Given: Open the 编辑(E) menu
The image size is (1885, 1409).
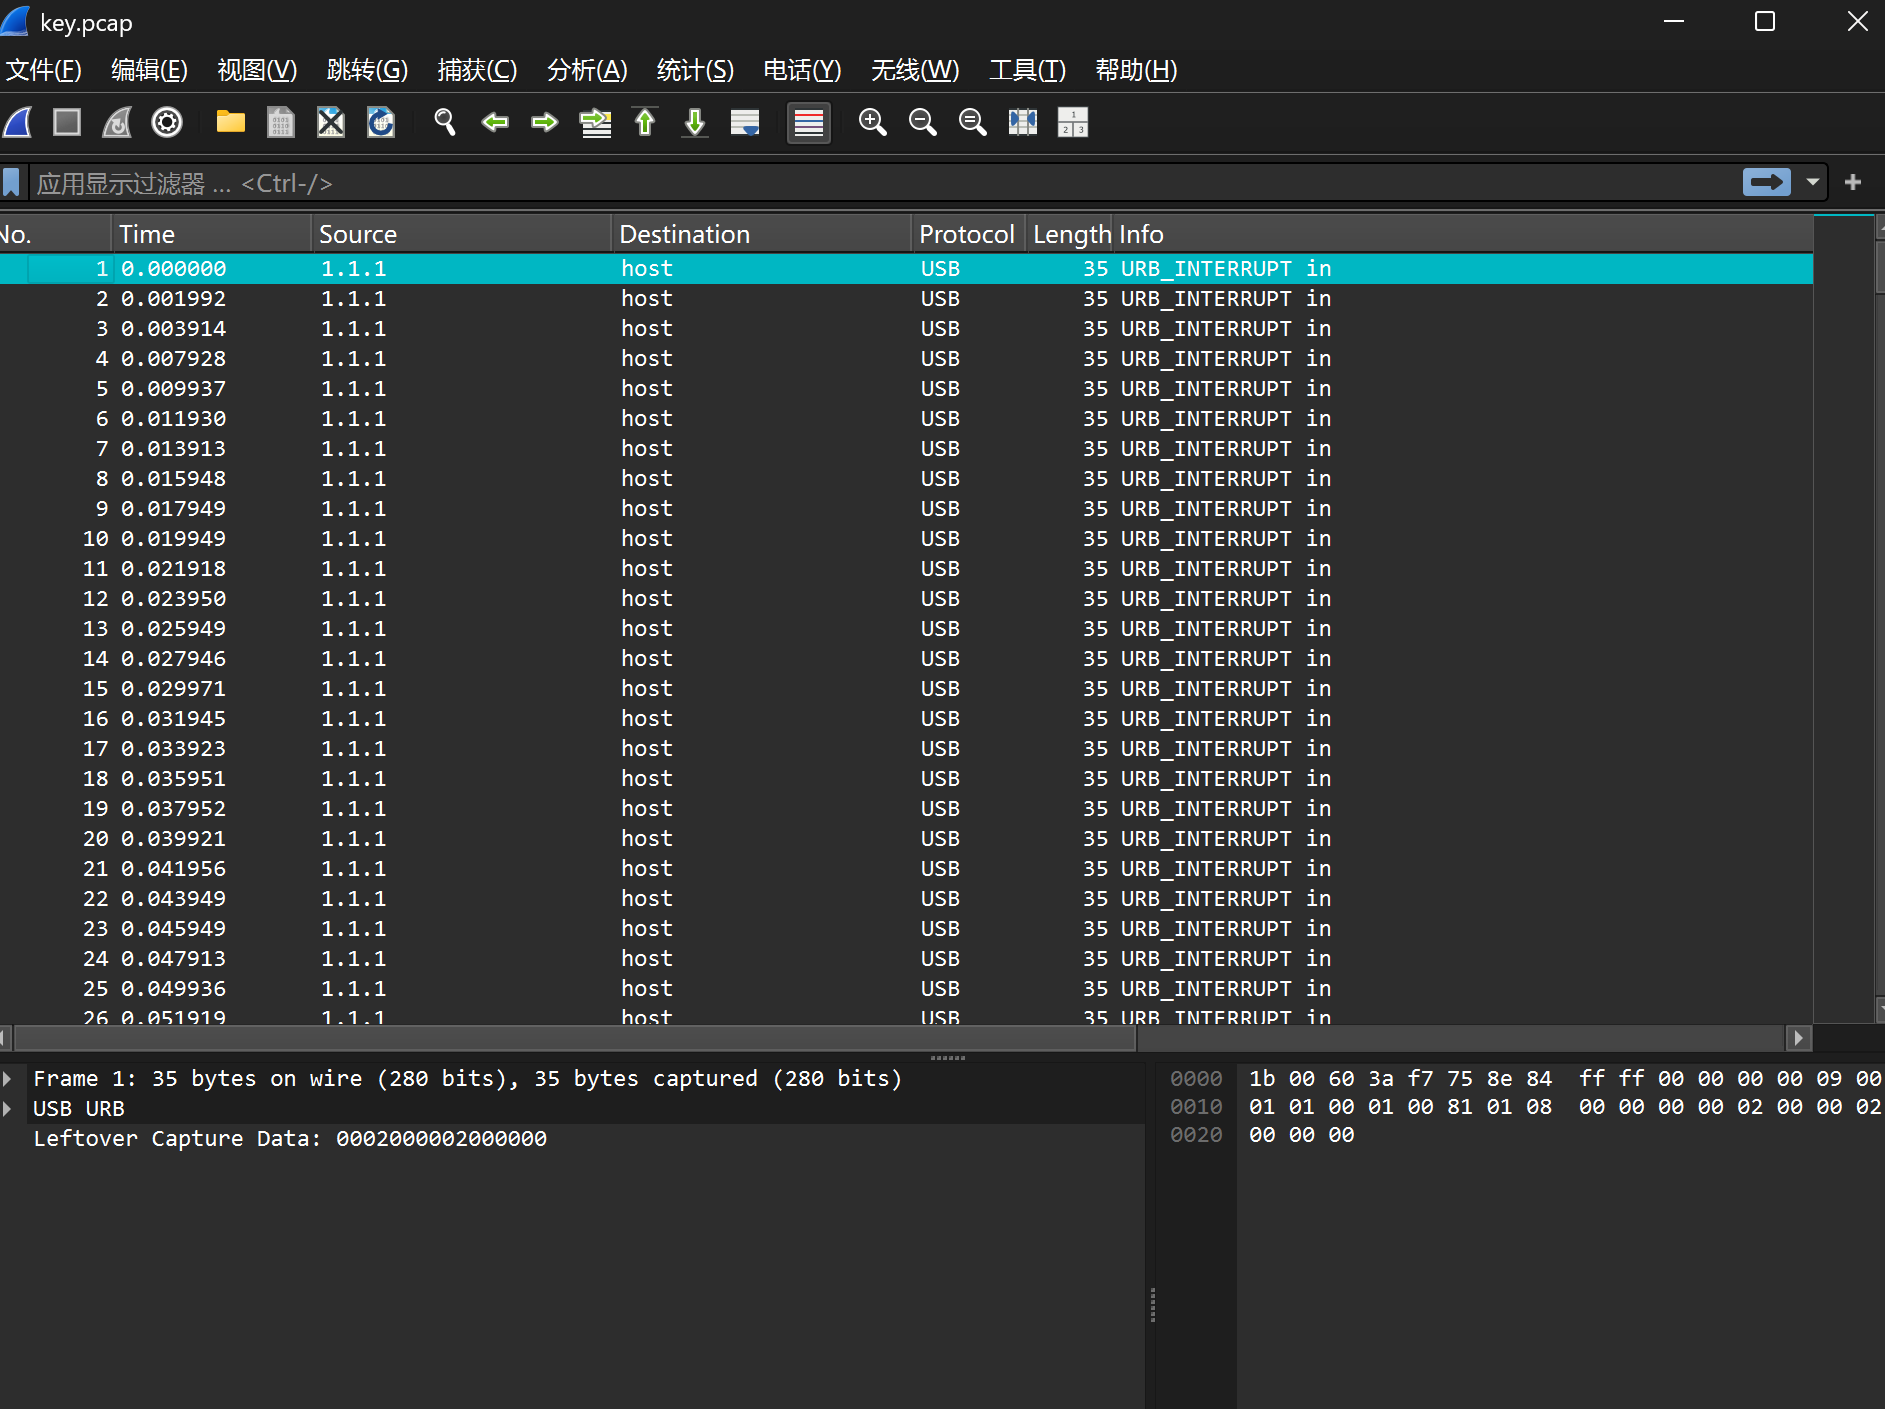Looking at the screenshot, I should tap(150, 70).
